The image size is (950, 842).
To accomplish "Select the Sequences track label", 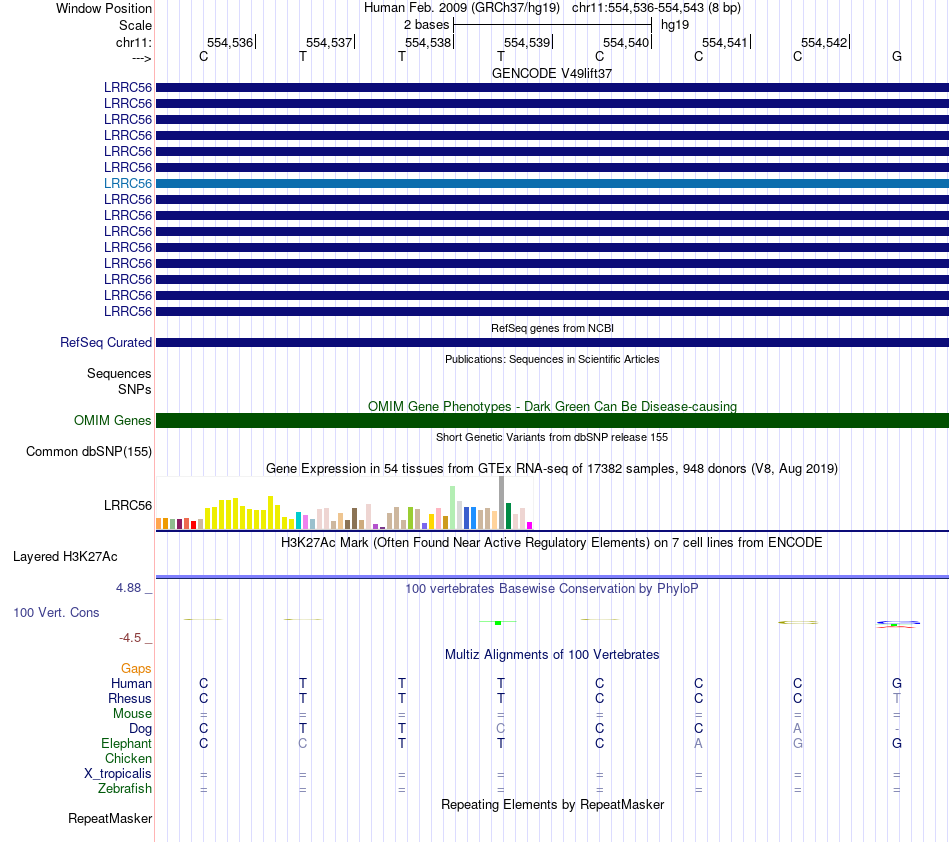I will [119, 374].
